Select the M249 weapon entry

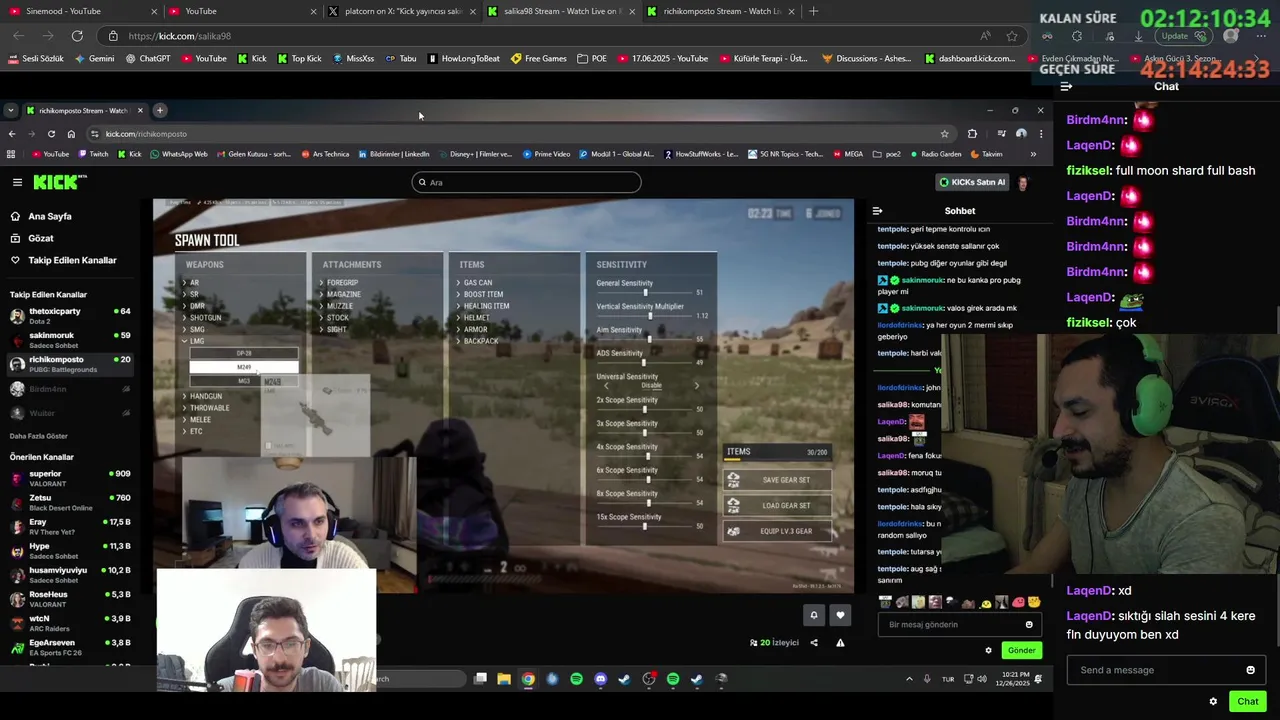click(244, 367)
